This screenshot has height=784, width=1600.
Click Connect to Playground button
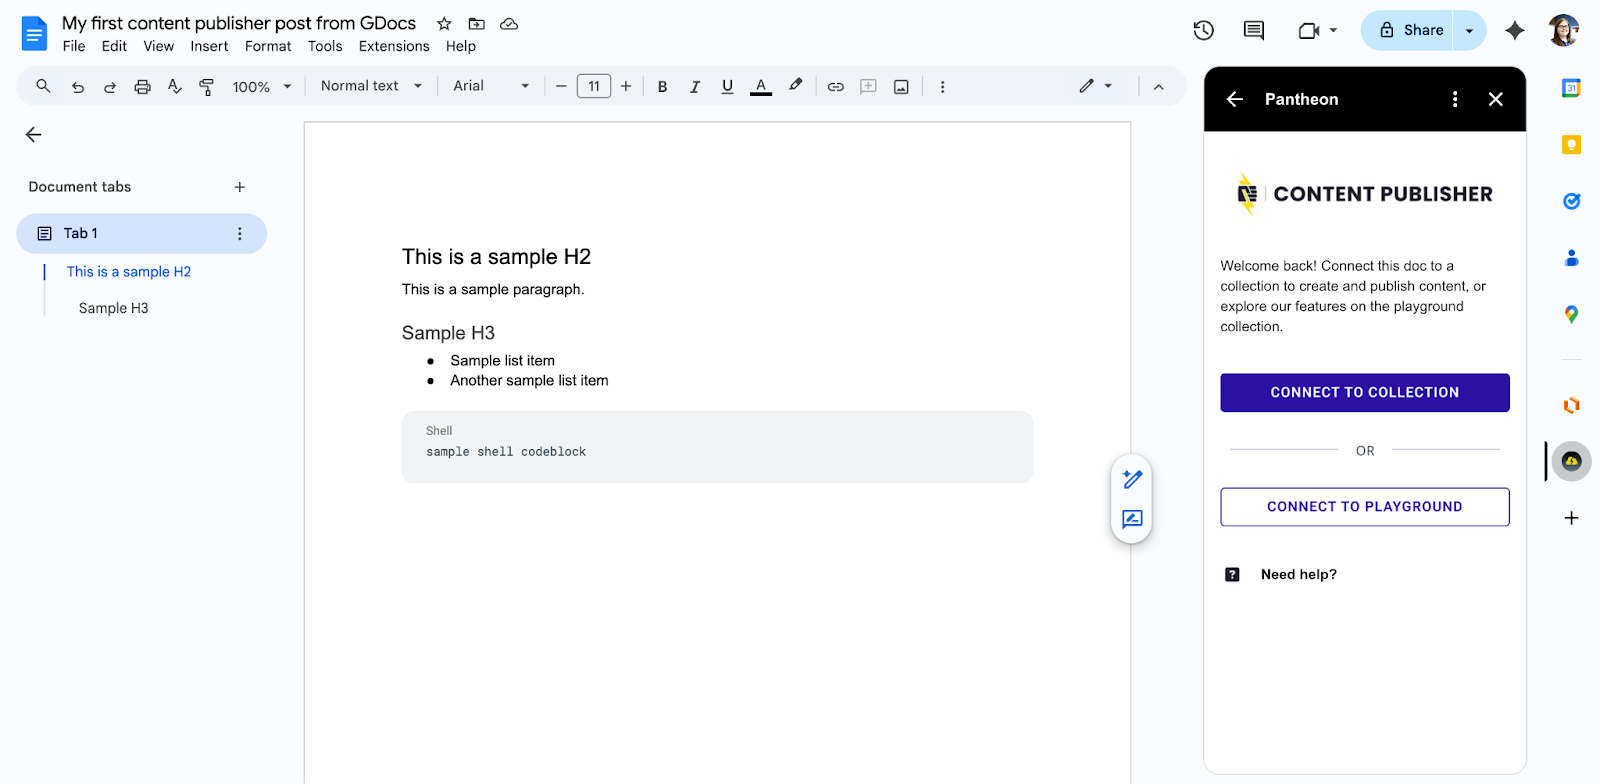(1364, 507)
